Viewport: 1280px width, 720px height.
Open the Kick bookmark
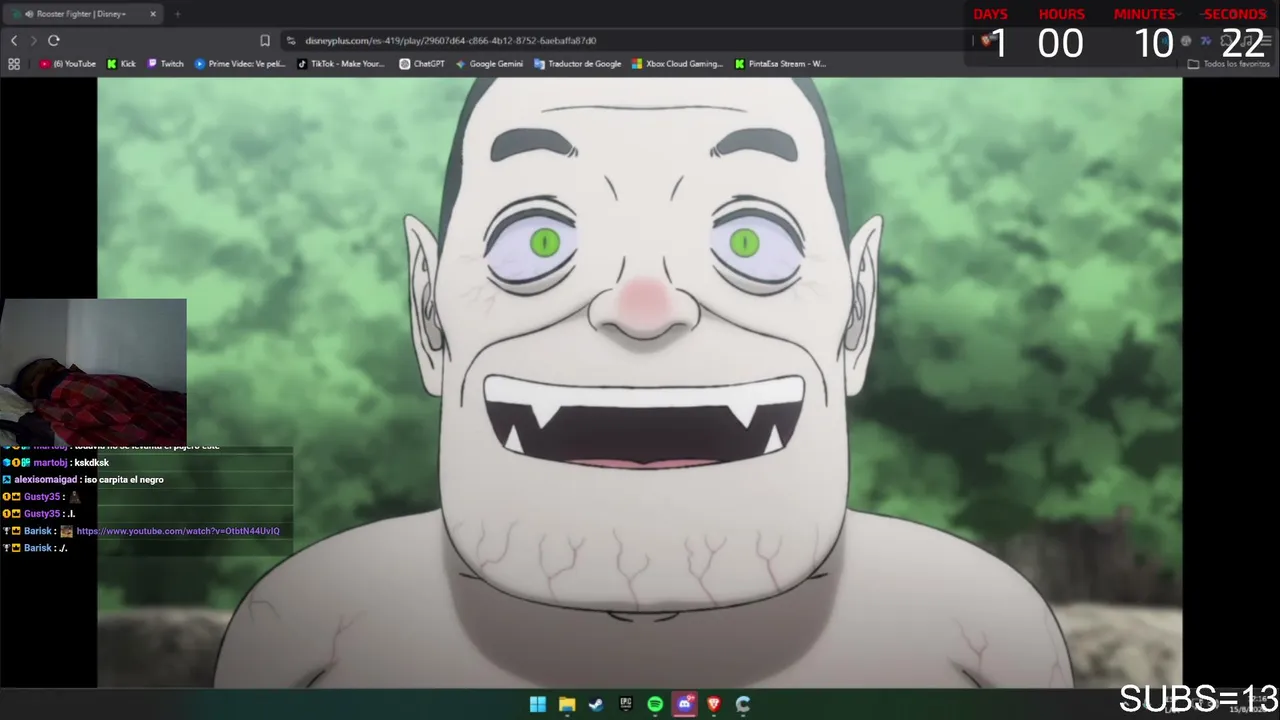[x=121, y=64]
